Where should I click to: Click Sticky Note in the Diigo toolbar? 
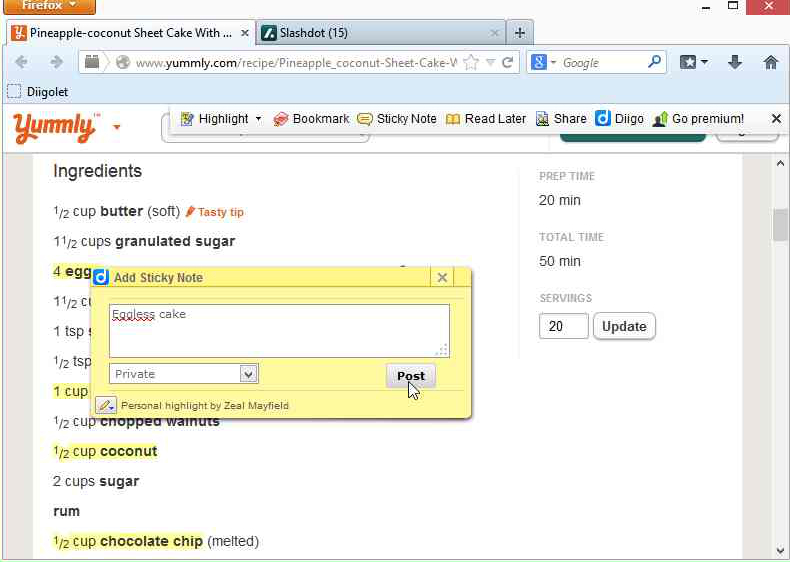(397, 119)
